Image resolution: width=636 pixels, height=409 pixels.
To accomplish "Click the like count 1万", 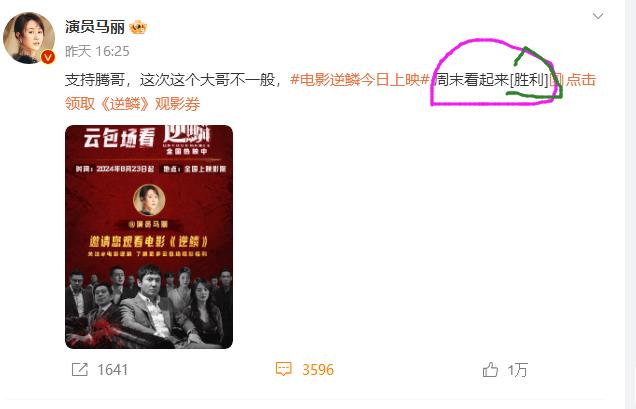I will pos(517,370).
